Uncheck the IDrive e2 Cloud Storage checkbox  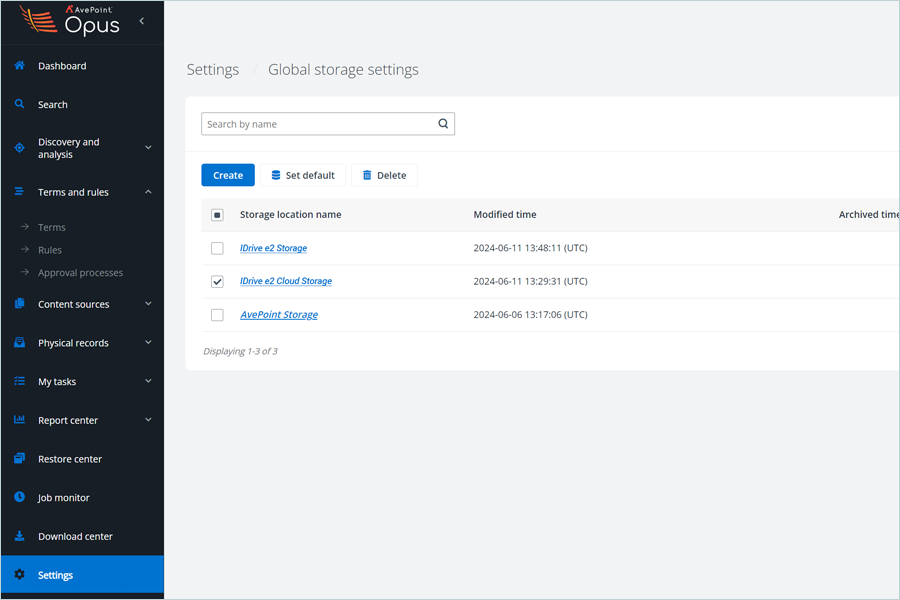click(217, 281)
